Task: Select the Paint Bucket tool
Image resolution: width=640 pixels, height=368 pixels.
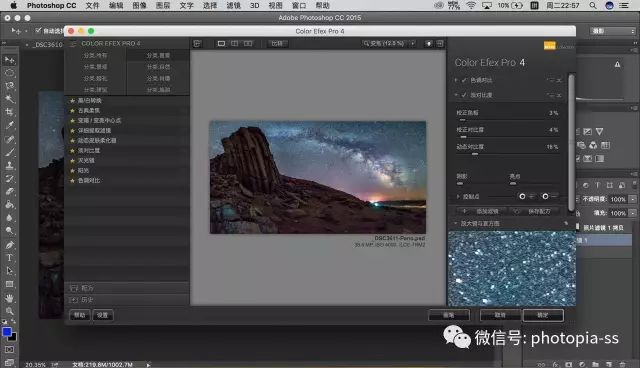Action: 9,204
